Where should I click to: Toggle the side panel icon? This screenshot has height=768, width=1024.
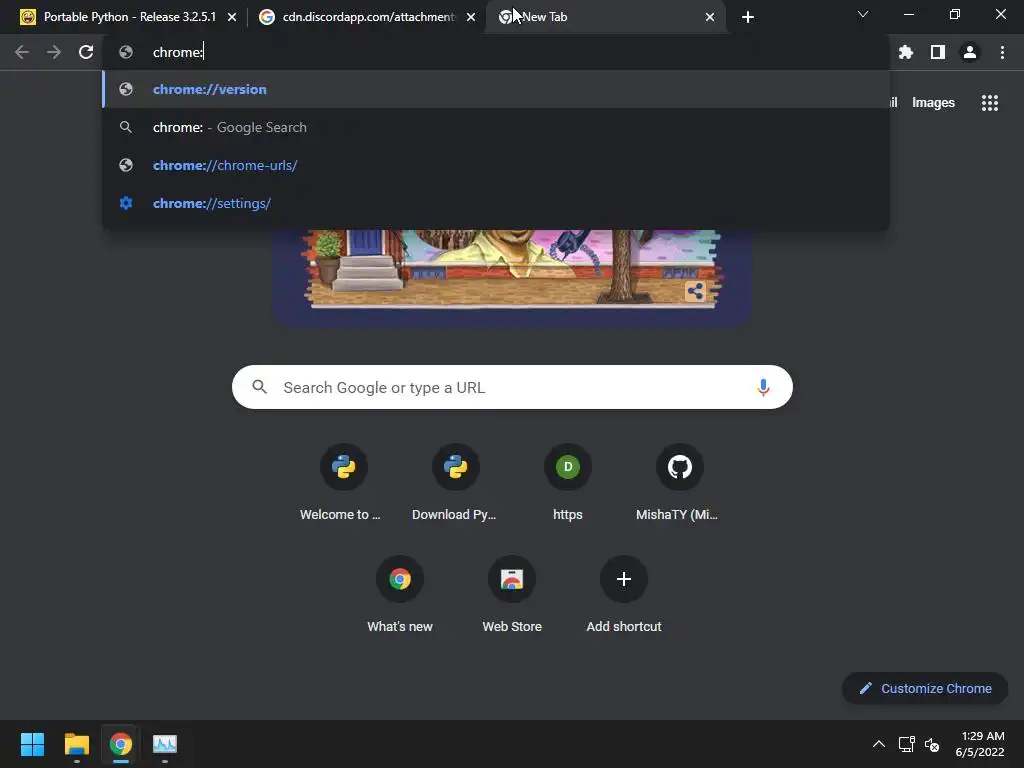(x=938, y=52)
